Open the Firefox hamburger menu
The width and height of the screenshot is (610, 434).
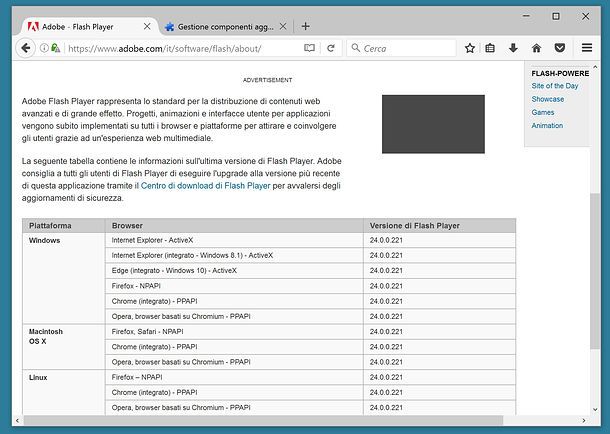click(x=587, y=47)
